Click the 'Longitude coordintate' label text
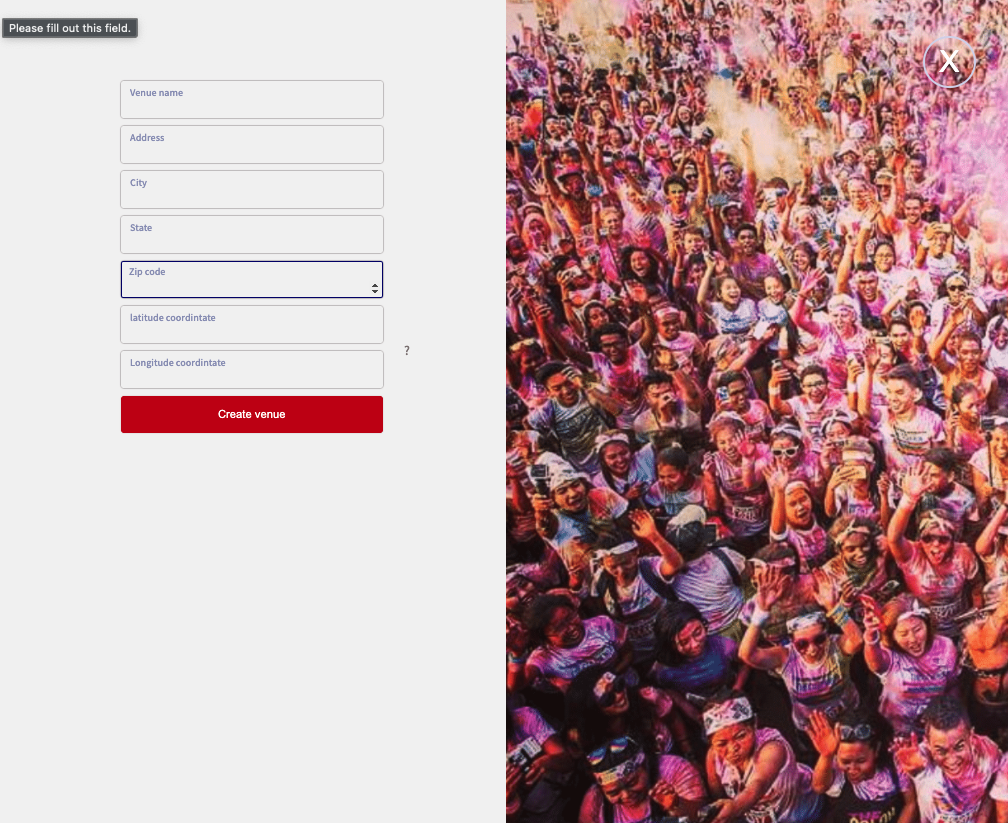 coord(177,363)
